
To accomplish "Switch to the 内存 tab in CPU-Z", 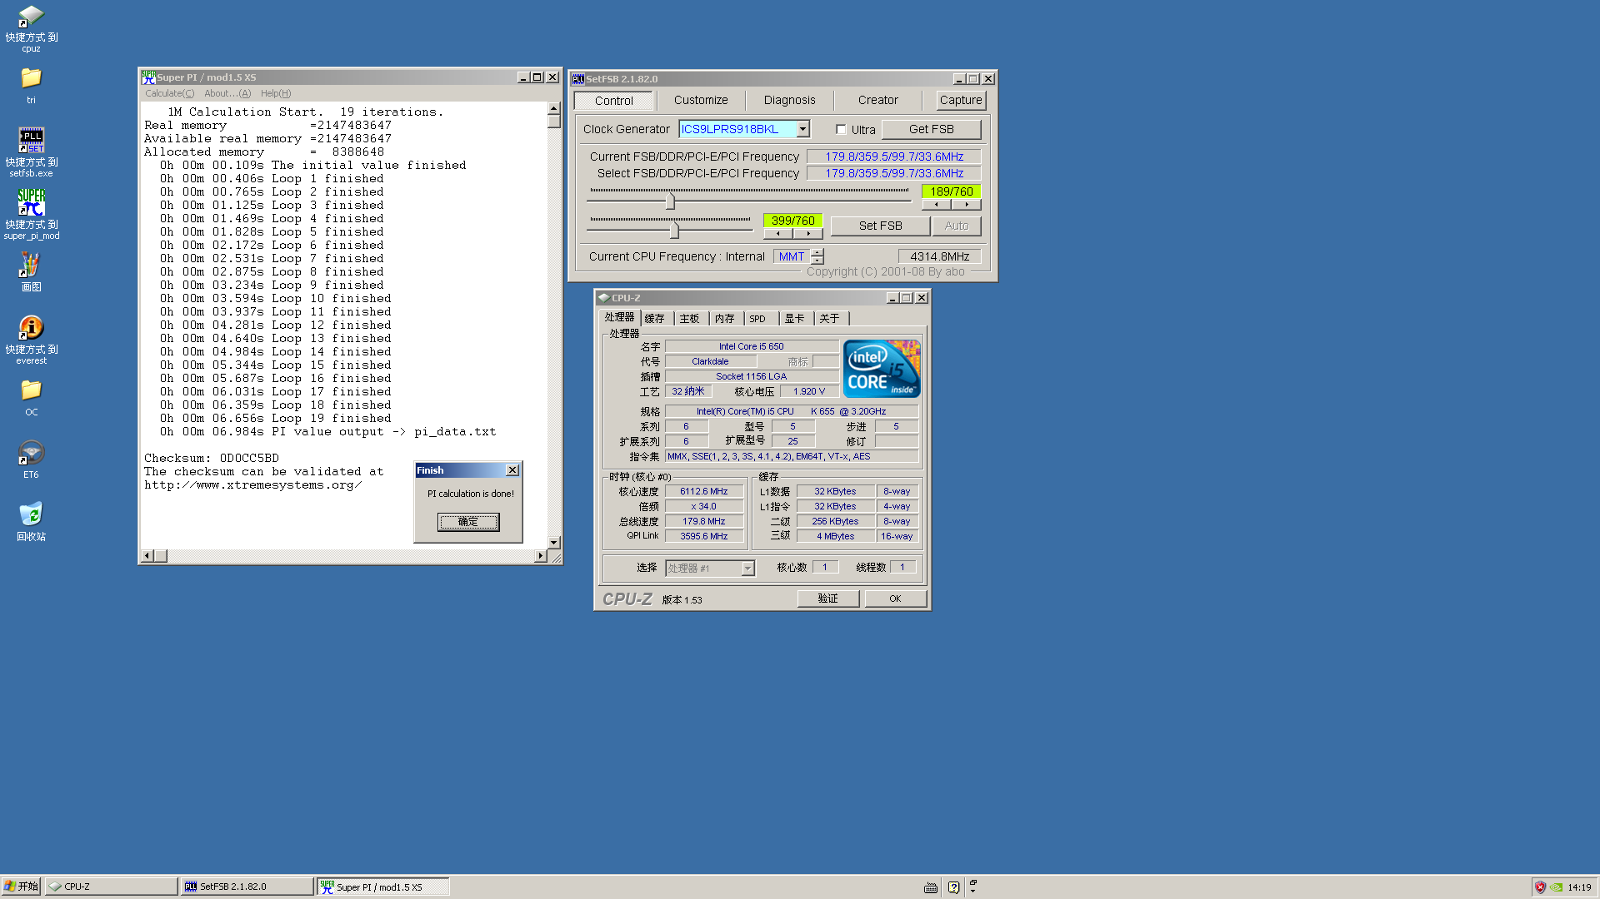I will coord(725,319).
